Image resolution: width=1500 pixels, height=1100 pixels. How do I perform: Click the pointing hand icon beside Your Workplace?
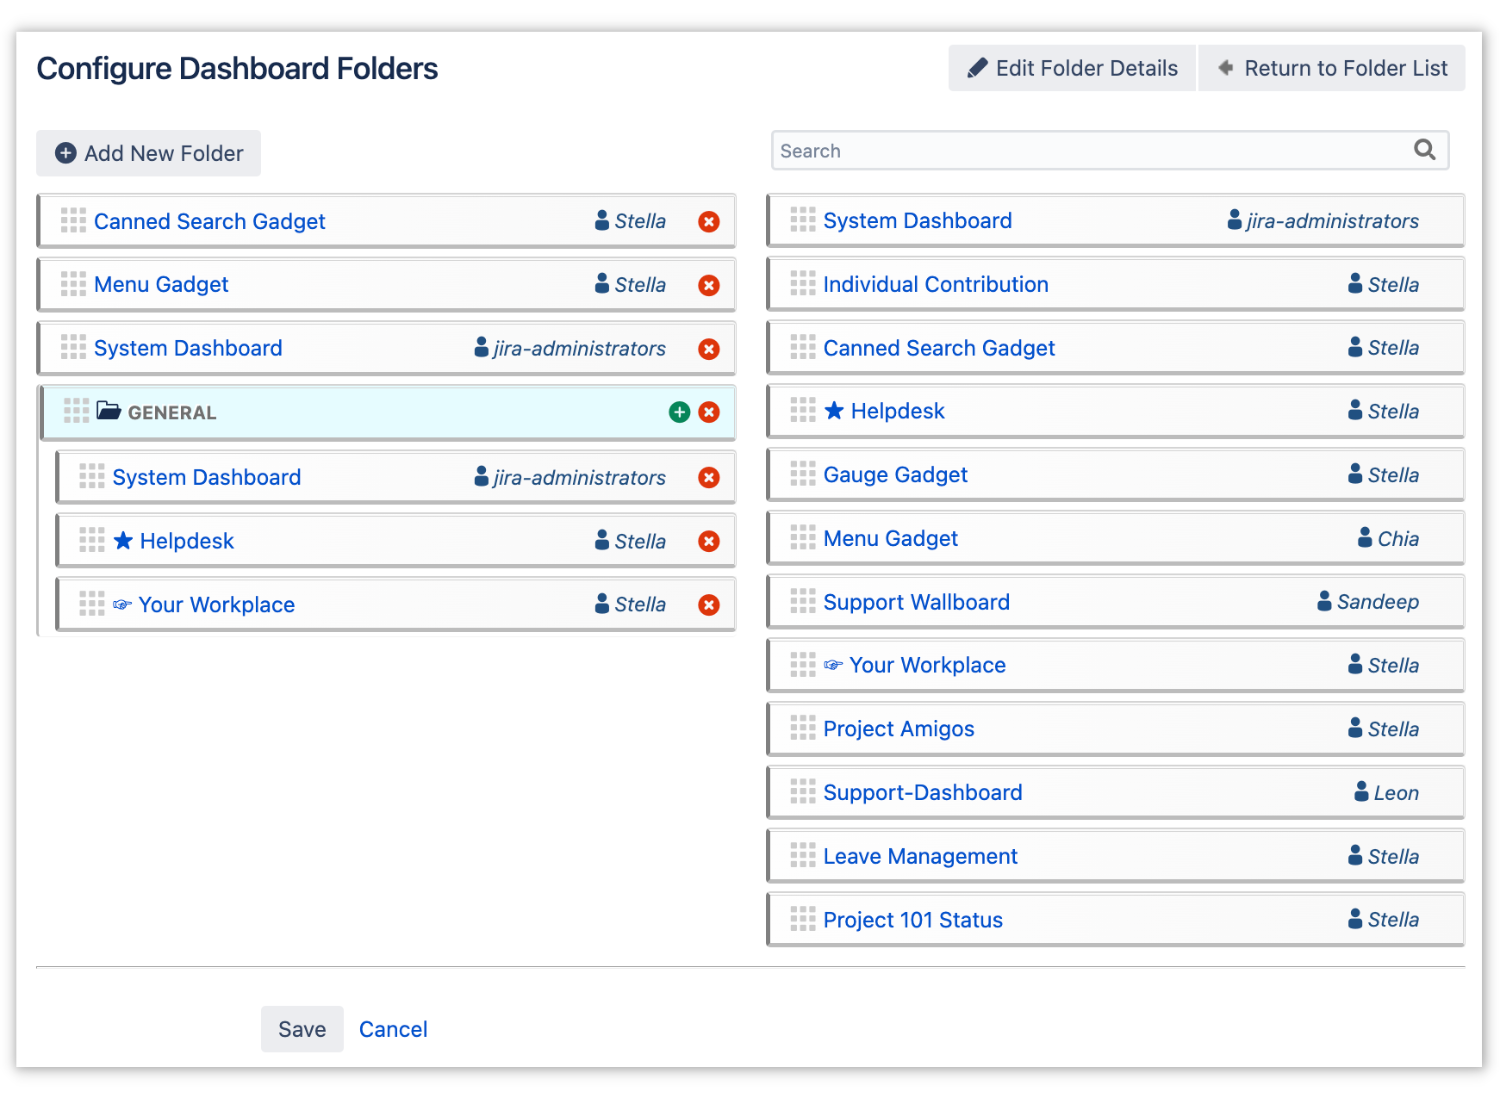(x=122, y=604)
